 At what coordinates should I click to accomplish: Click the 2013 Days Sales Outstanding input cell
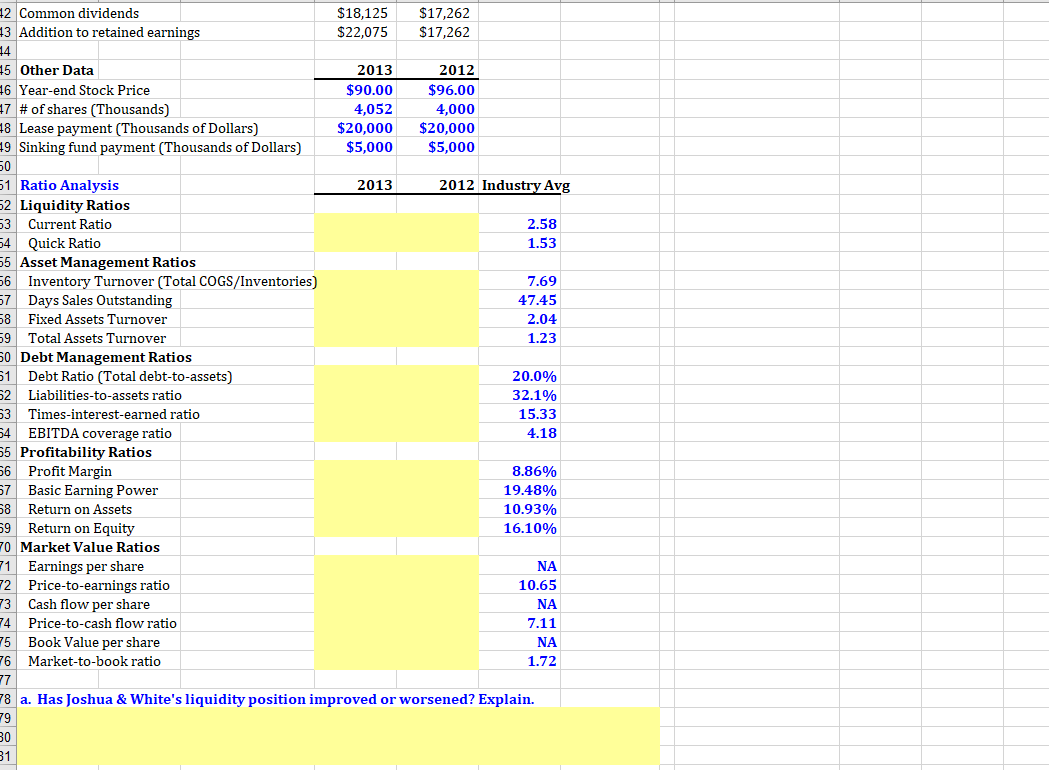tap(355, 300)
